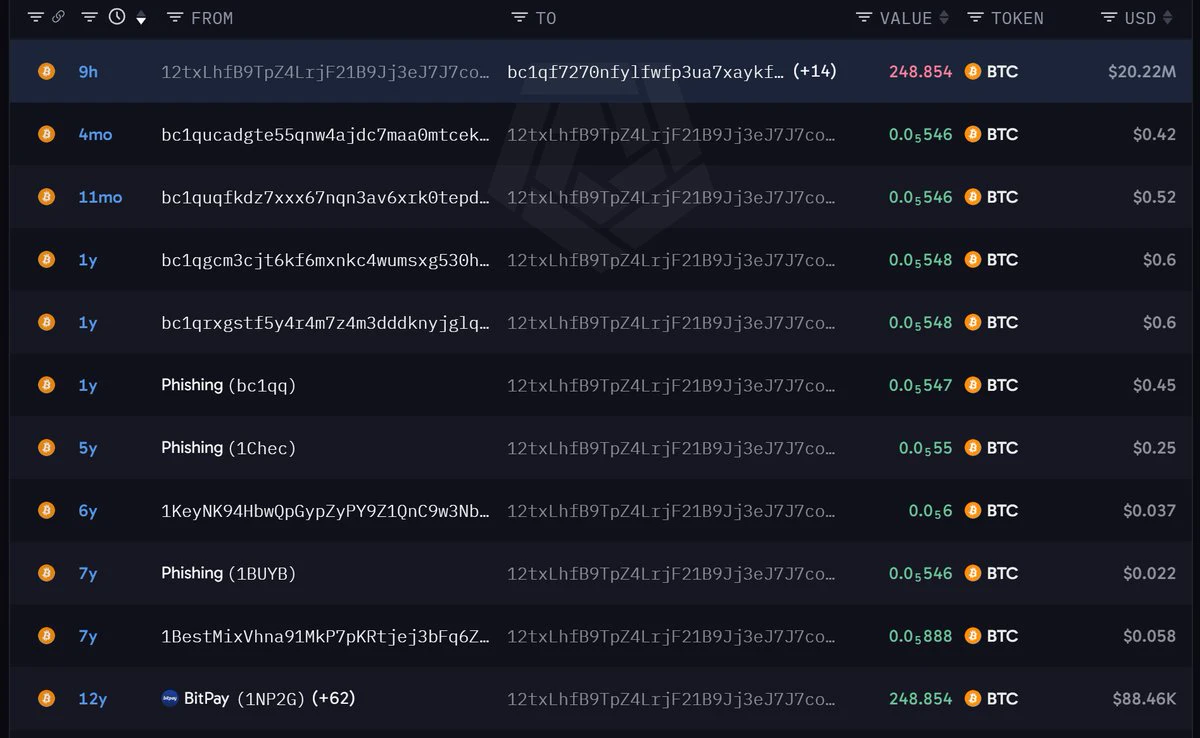
Task: Click the Bitcoin chain icon on the 11mo row
Action: (46, 197)
